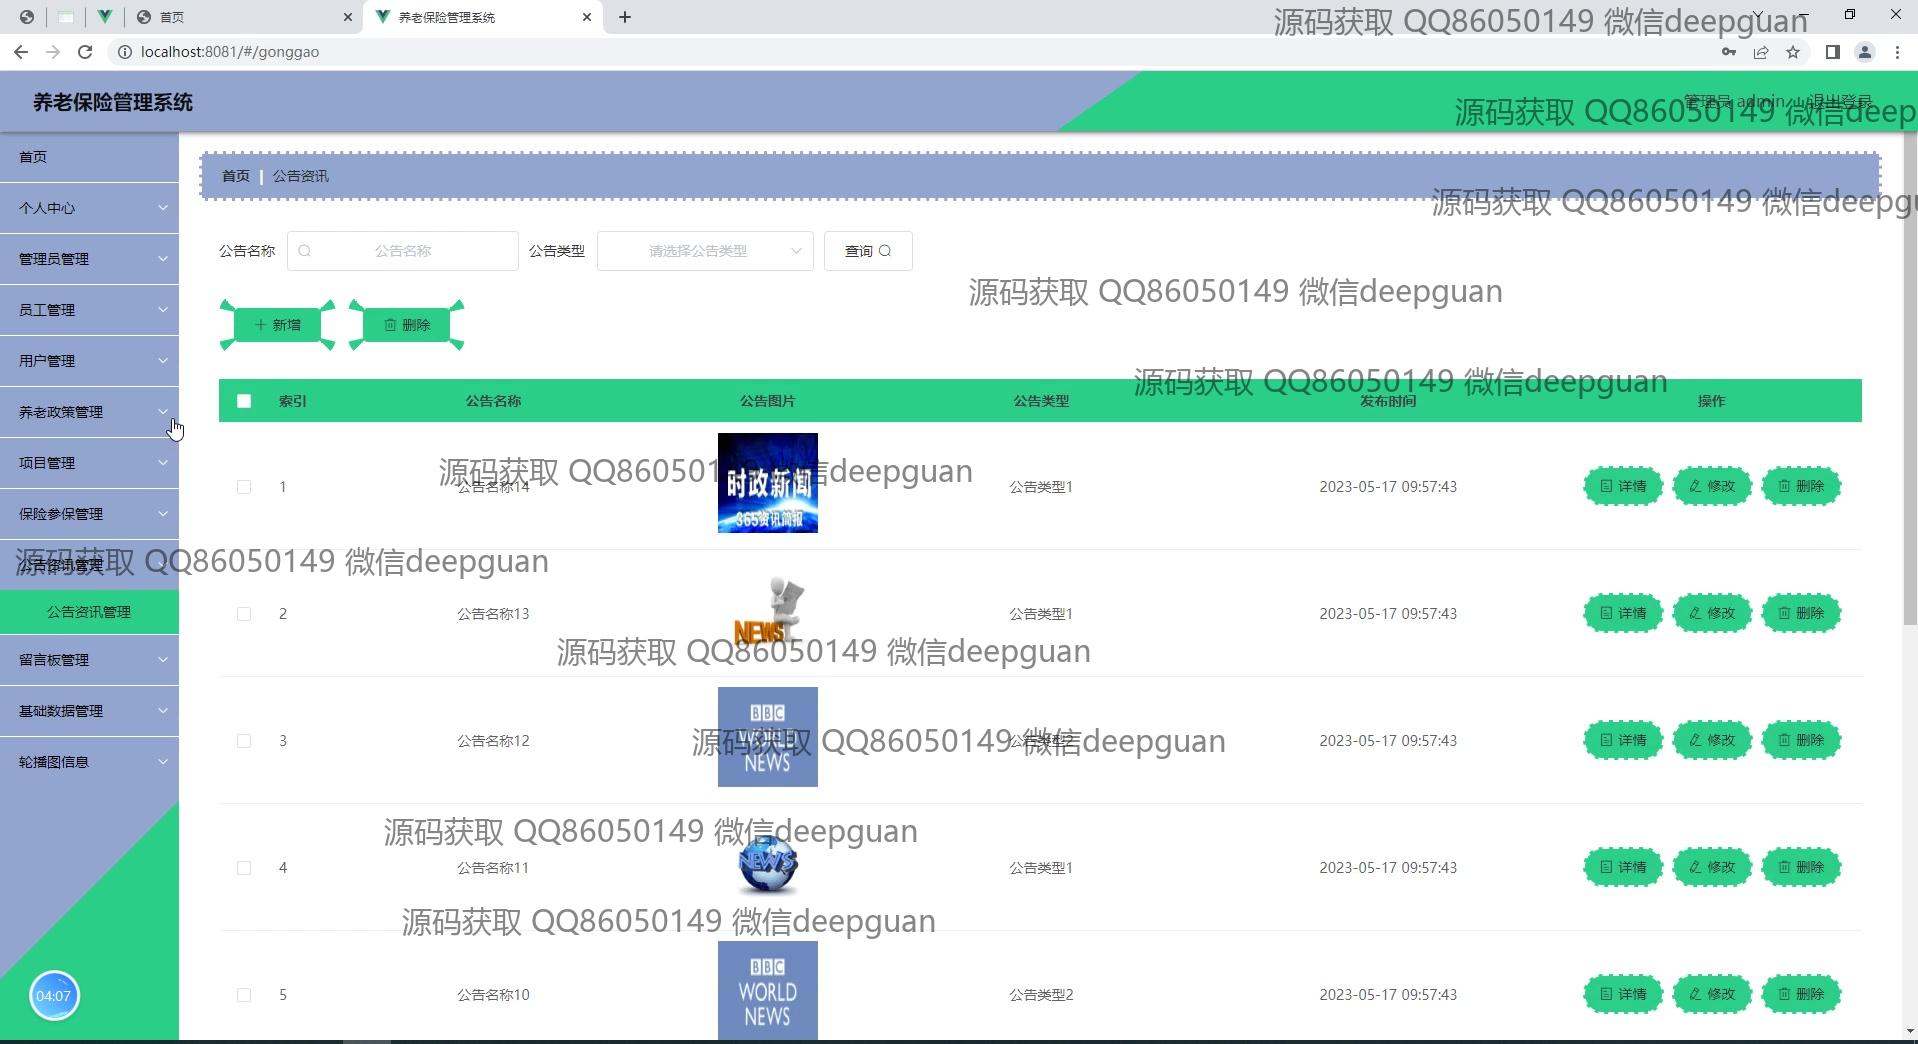
Task: Open the saved password key icon
Action: coord(1728,52)
